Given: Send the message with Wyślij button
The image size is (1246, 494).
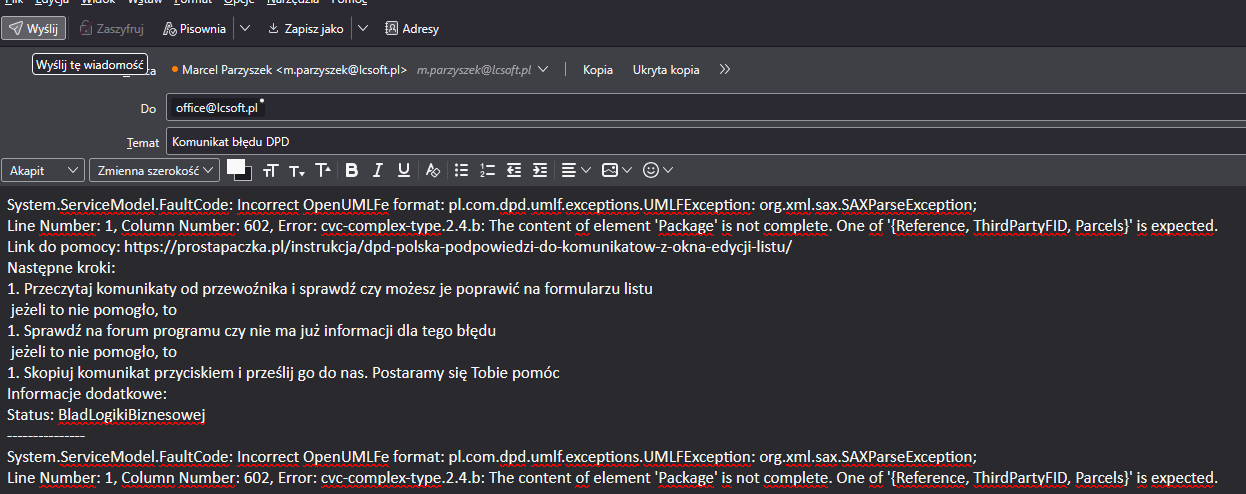Looking at the screenshot, I should (35, 29).
